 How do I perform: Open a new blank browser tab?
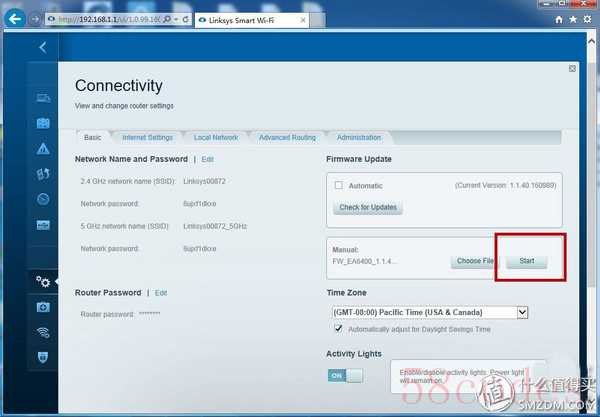317,20
